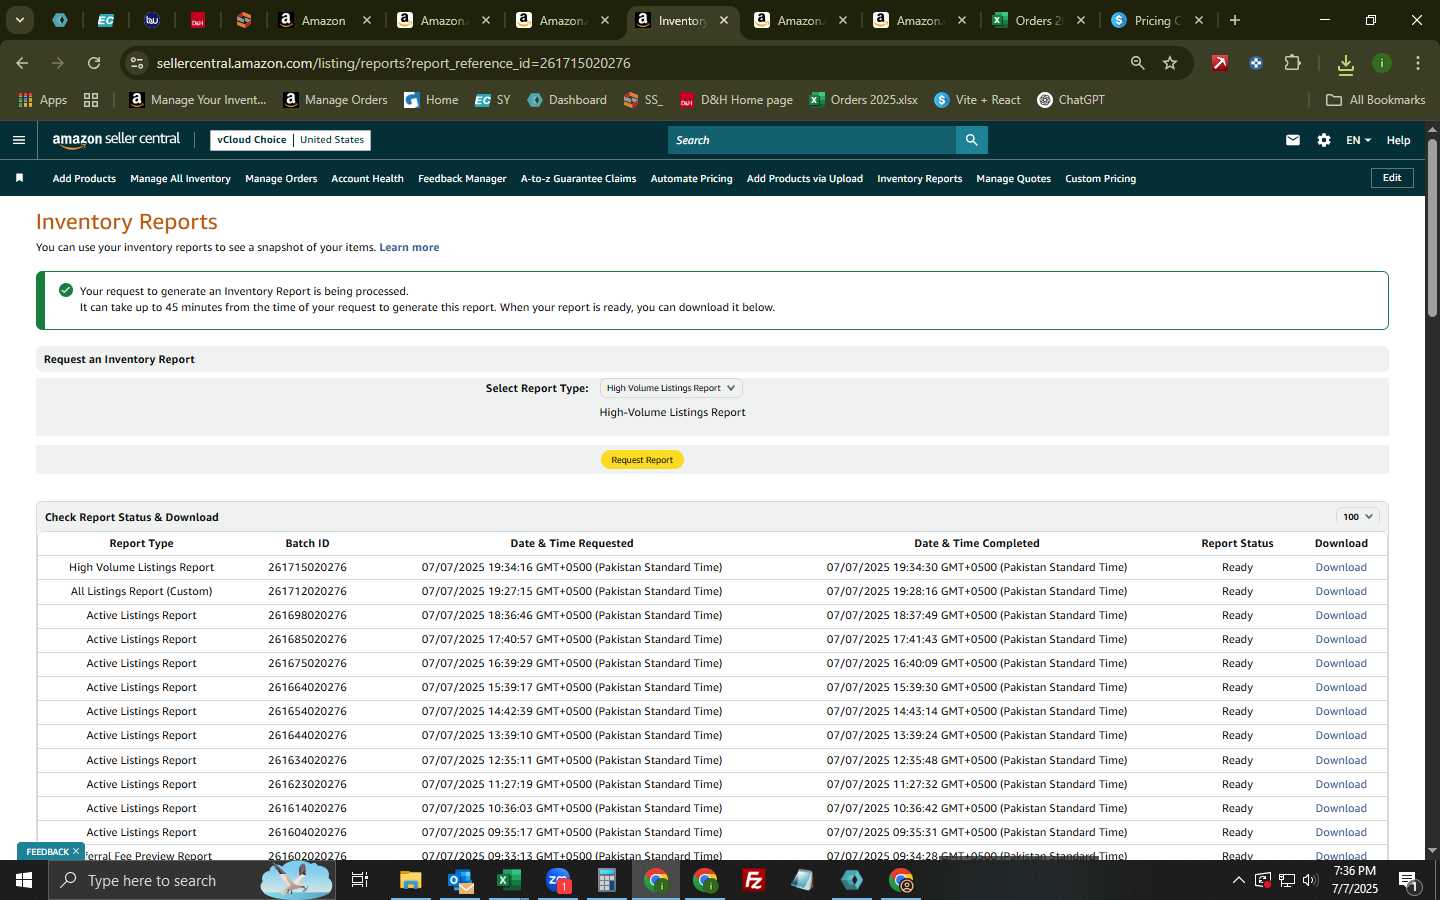This screenshot has width=1440, height=900.
Task: Go back with the browser back arrow
Action: pos(22,63)
